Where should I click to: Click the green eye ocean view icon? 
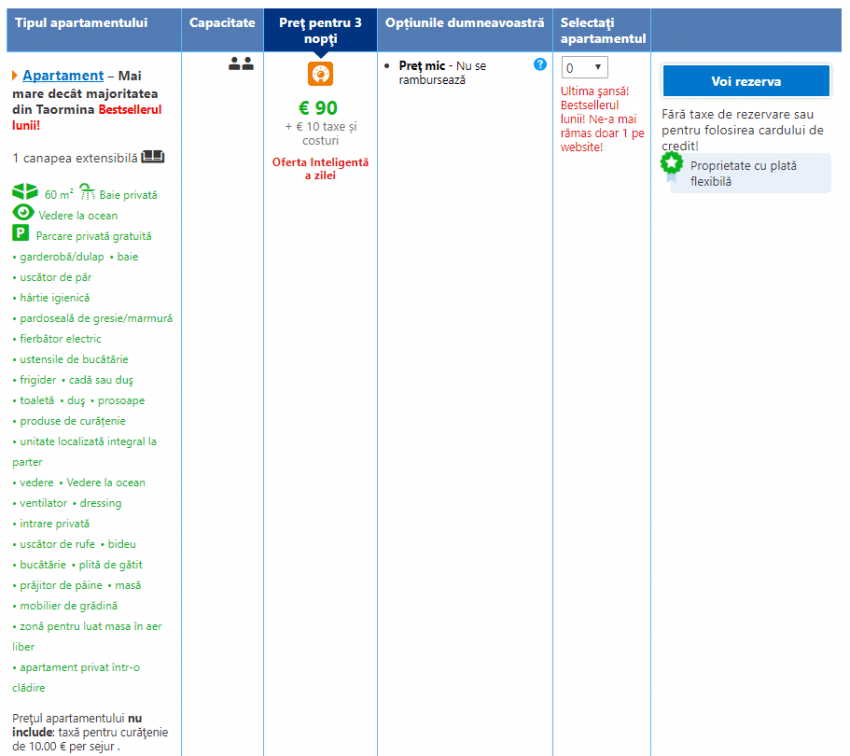coord(23,213)
